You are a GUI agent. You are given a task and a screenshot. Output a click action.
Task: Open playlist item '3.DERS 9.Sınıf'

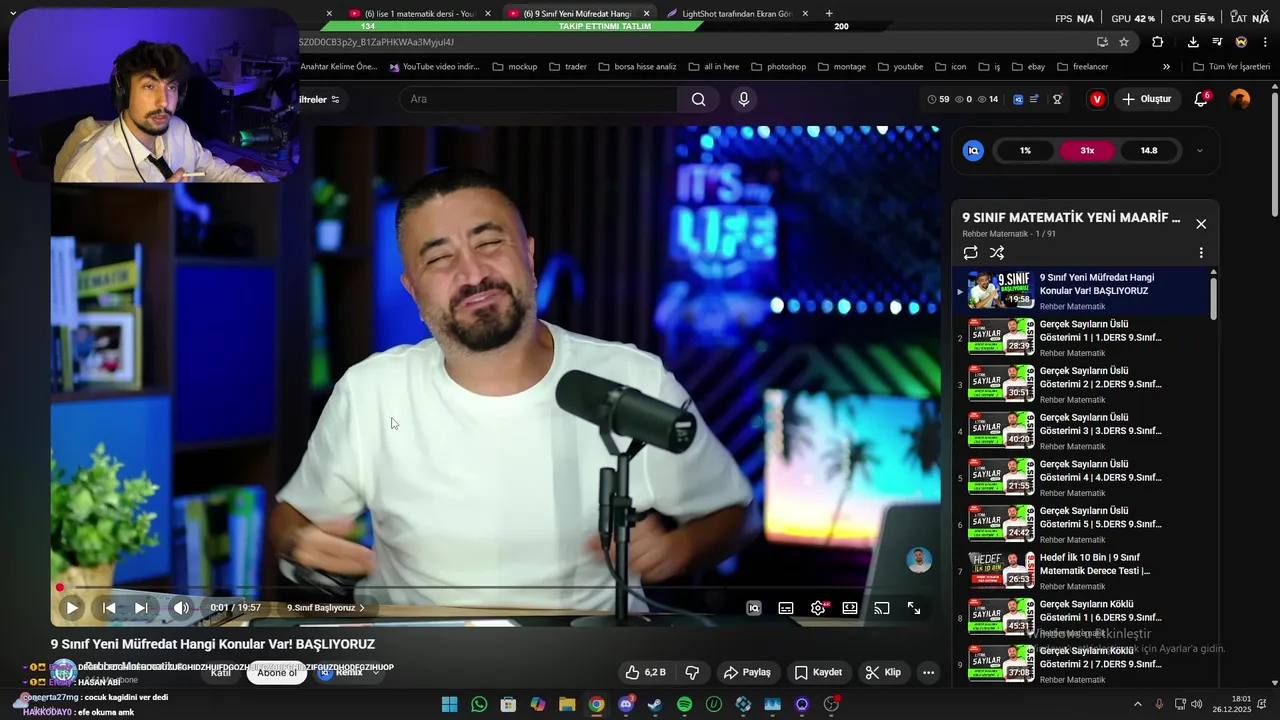1085,431
